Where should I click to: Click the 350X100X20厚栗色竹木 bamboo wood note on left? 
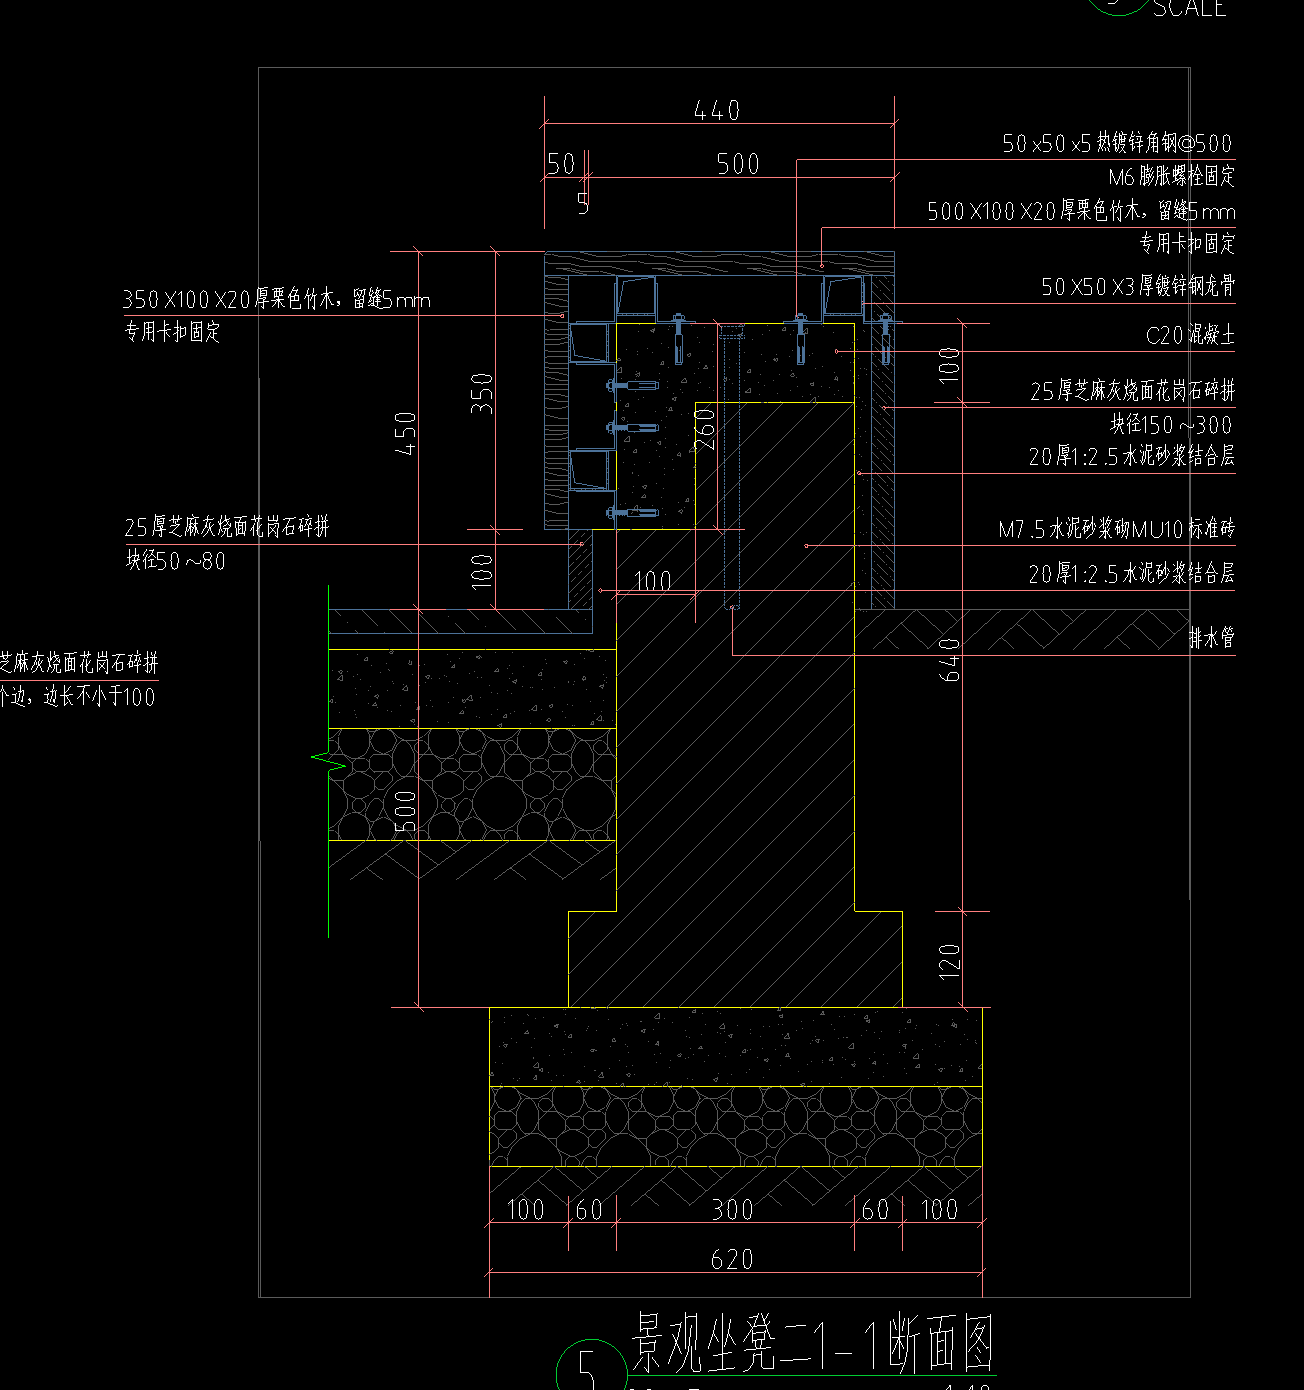(x=275, y=300)
